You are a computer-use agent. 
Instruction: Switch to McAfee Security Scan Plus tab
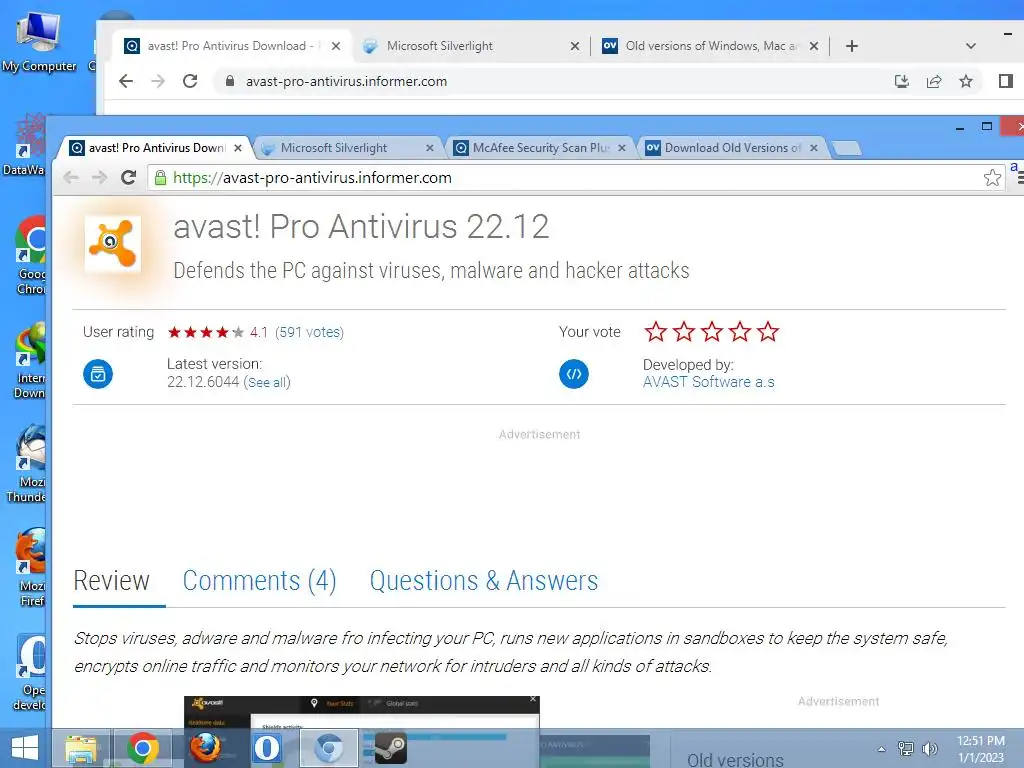tap(541, 148)
